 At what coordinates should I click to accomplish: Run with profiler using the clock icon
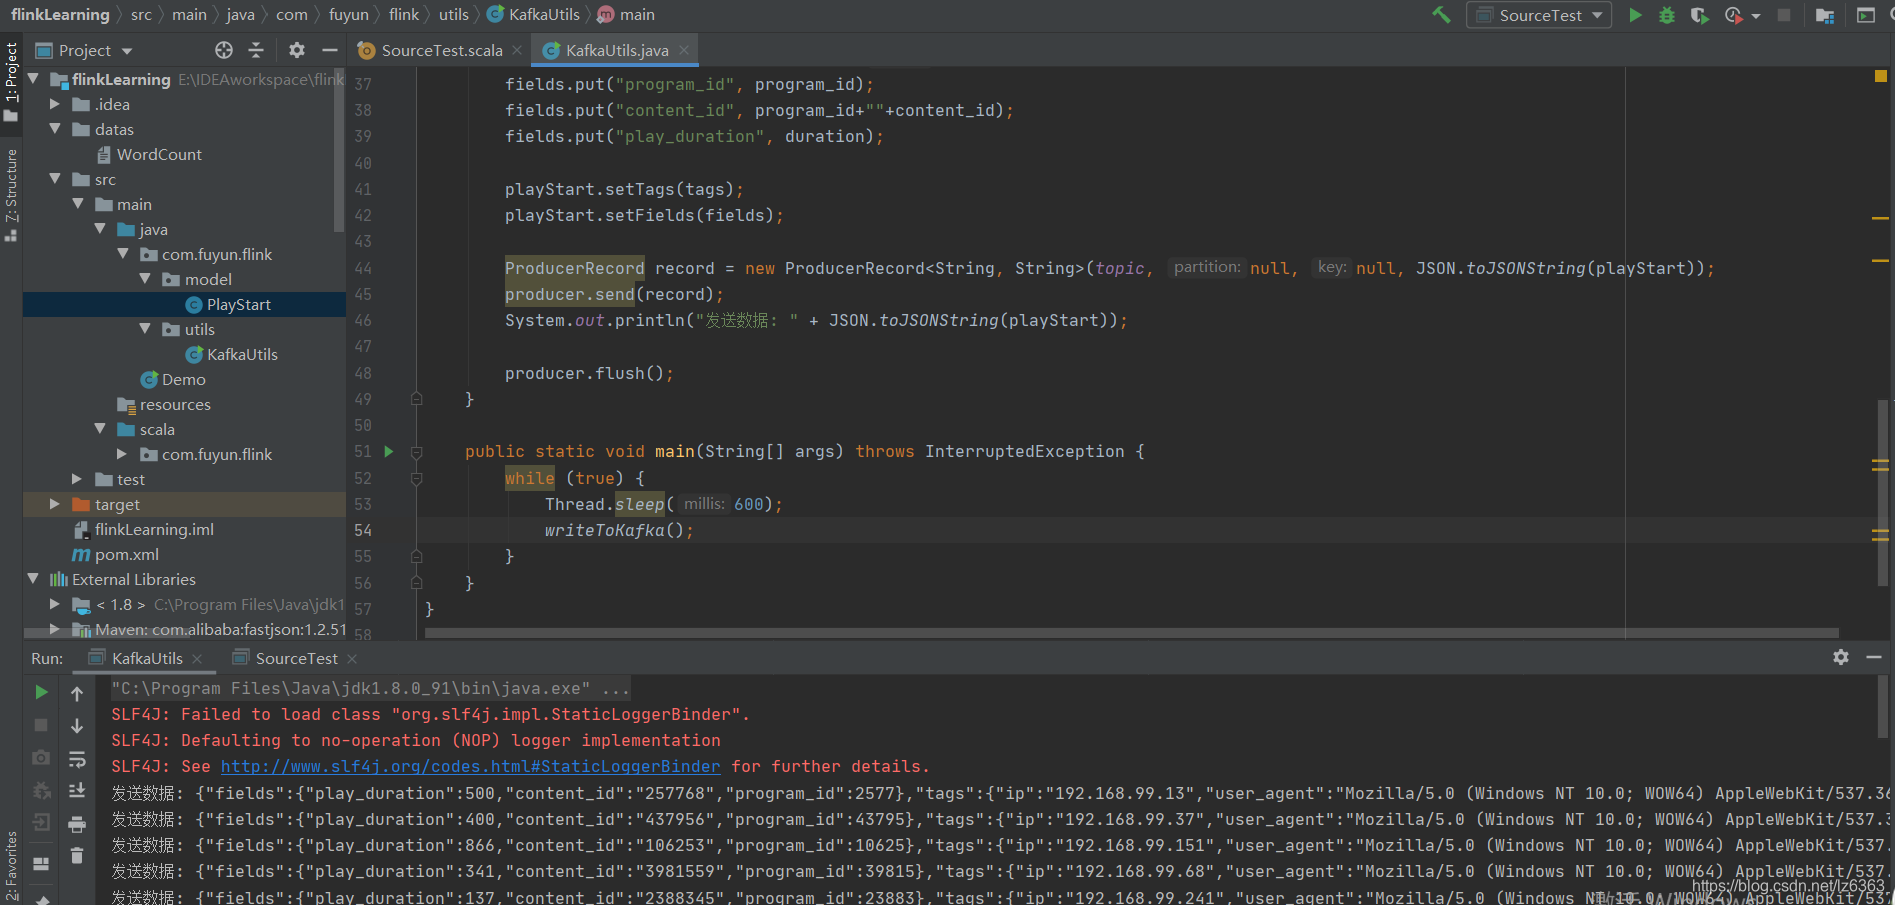pos(1735,15)
